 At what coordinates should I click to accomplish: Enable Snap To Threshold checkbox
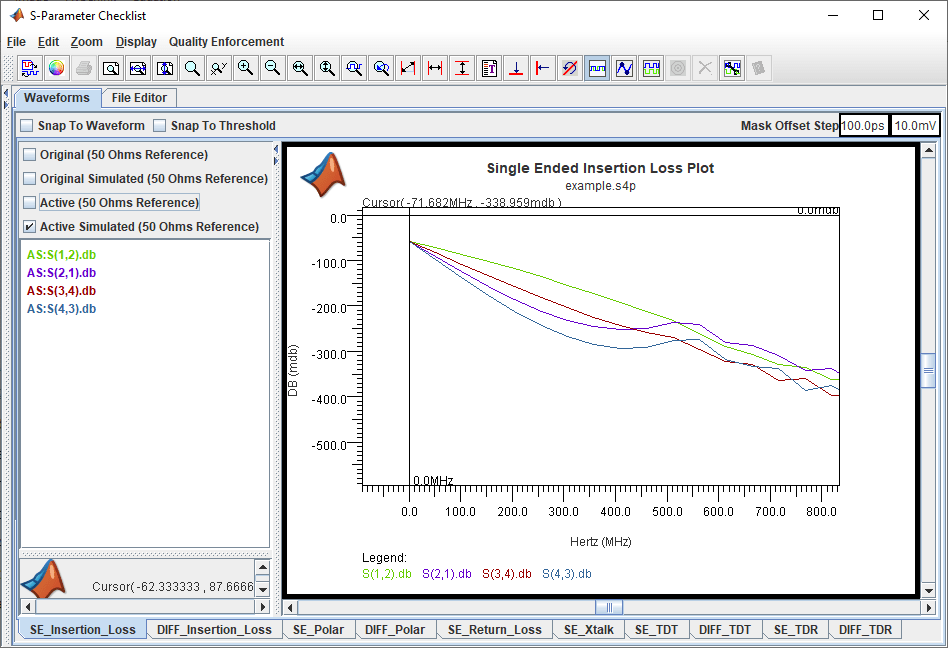pyautogui.click(x=160, y=126)
